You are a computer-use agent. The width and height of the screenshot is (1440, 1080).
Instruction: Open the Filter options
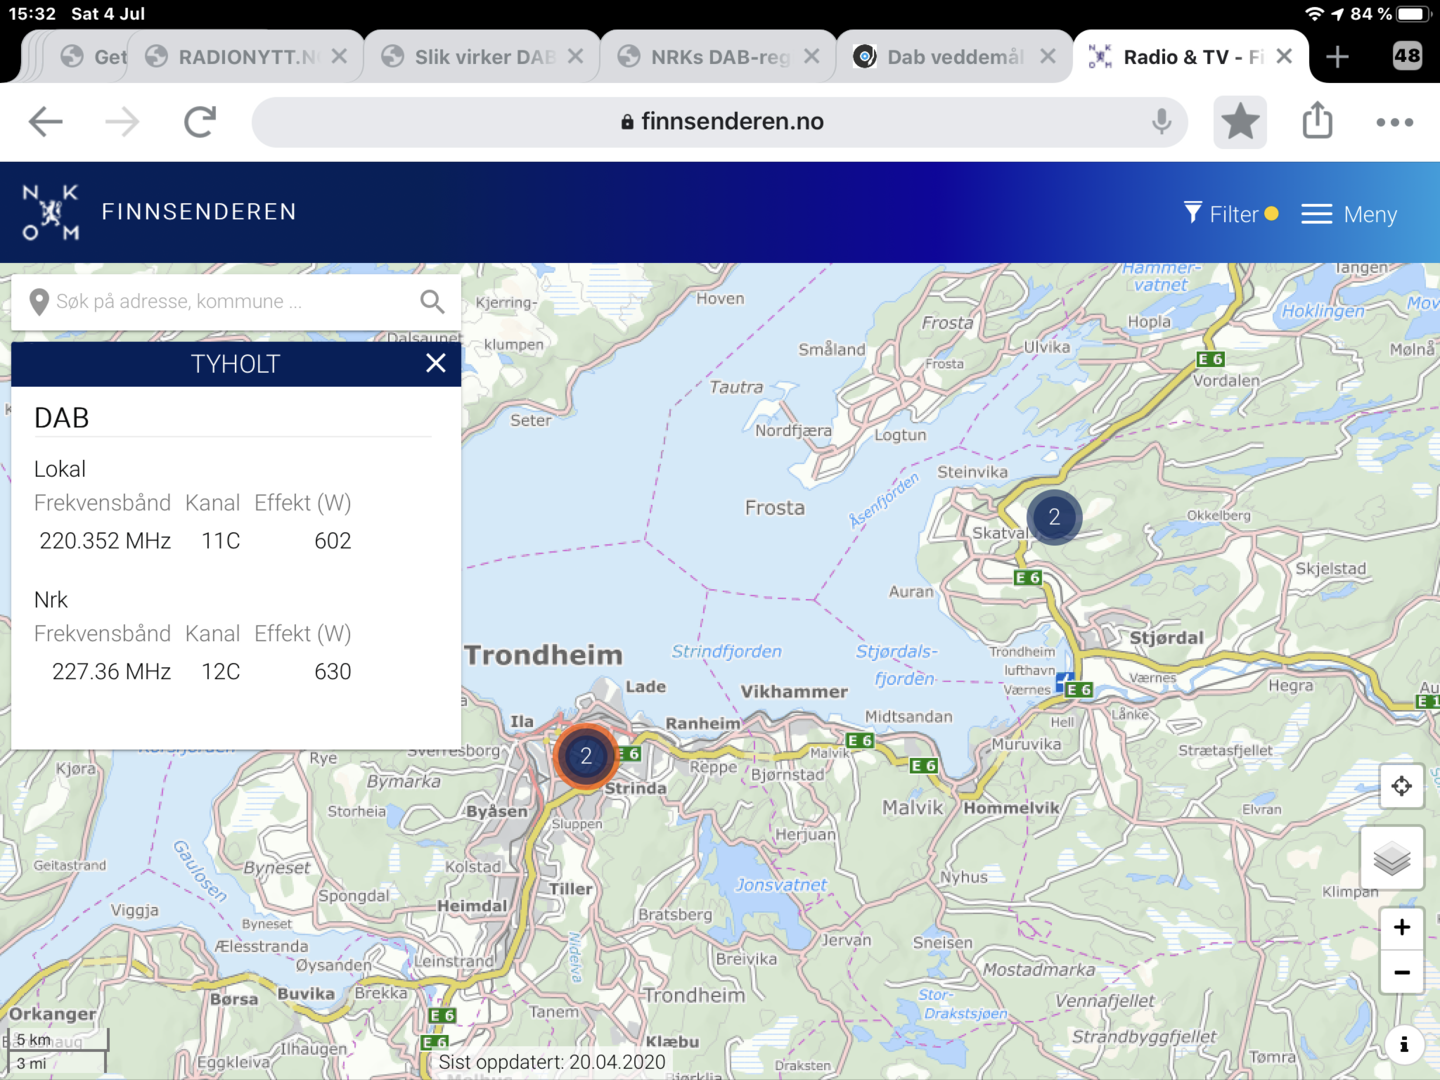(x=1230, y=214)
